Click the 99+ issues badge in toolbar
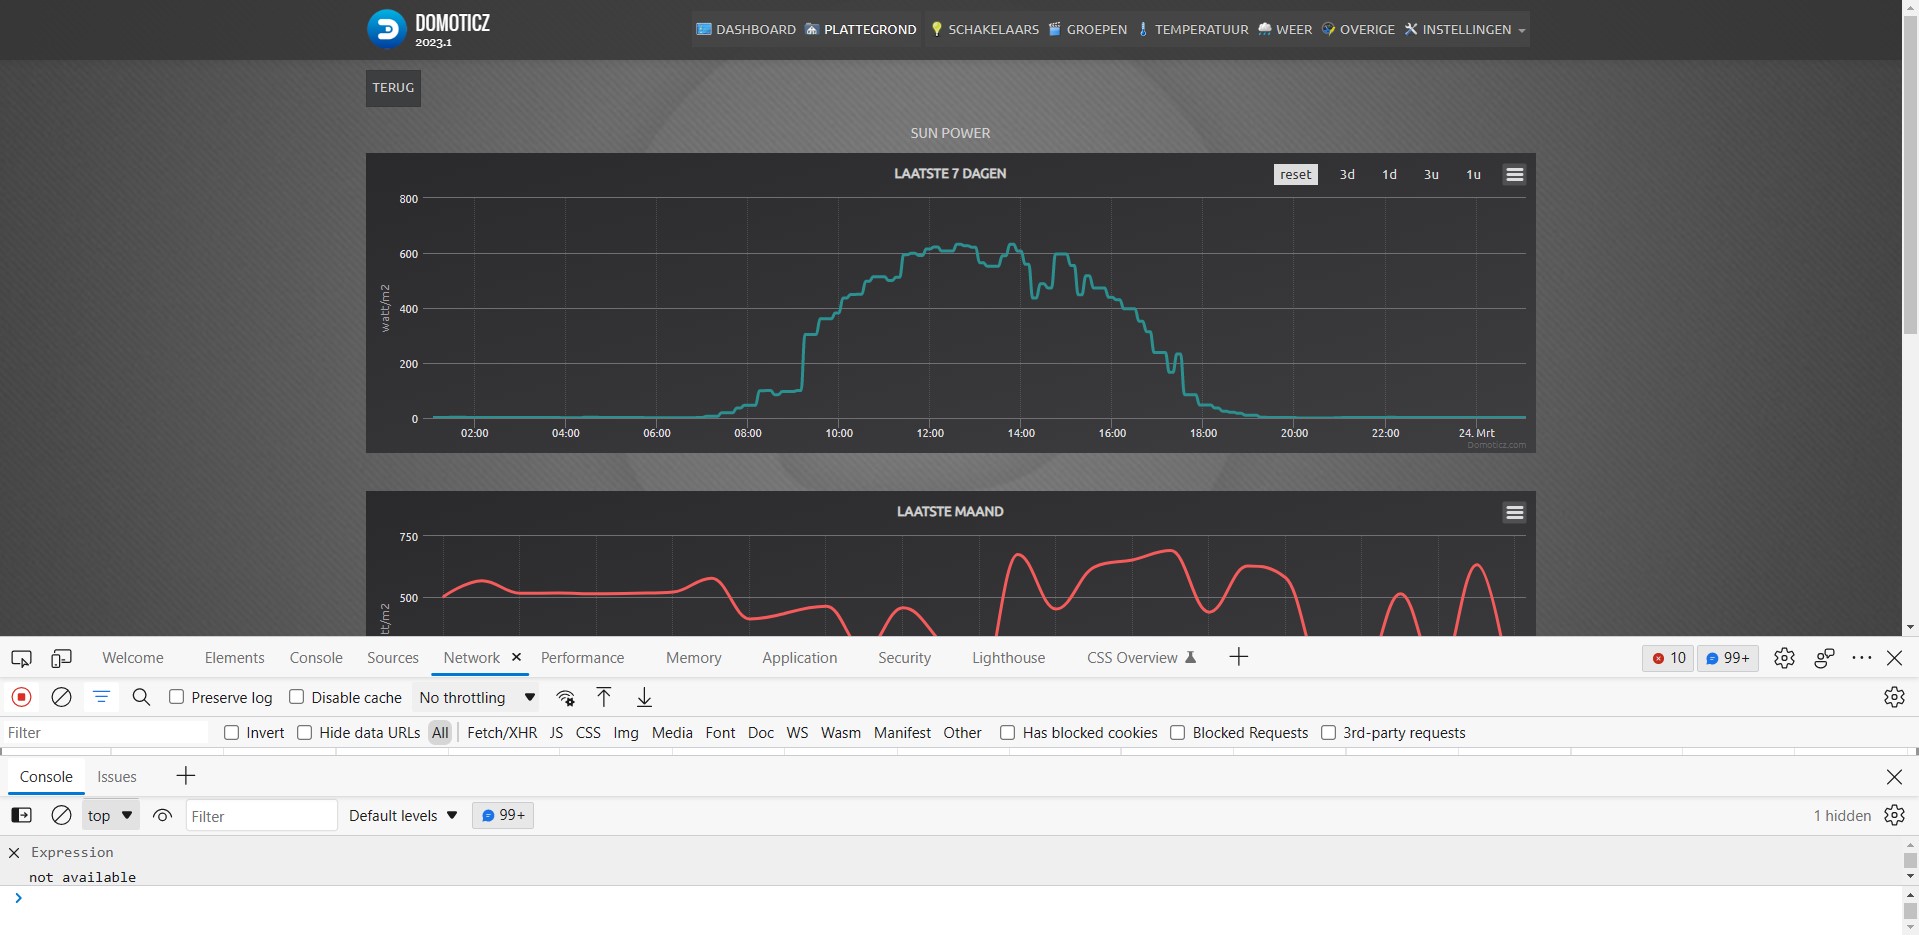 1728,658
